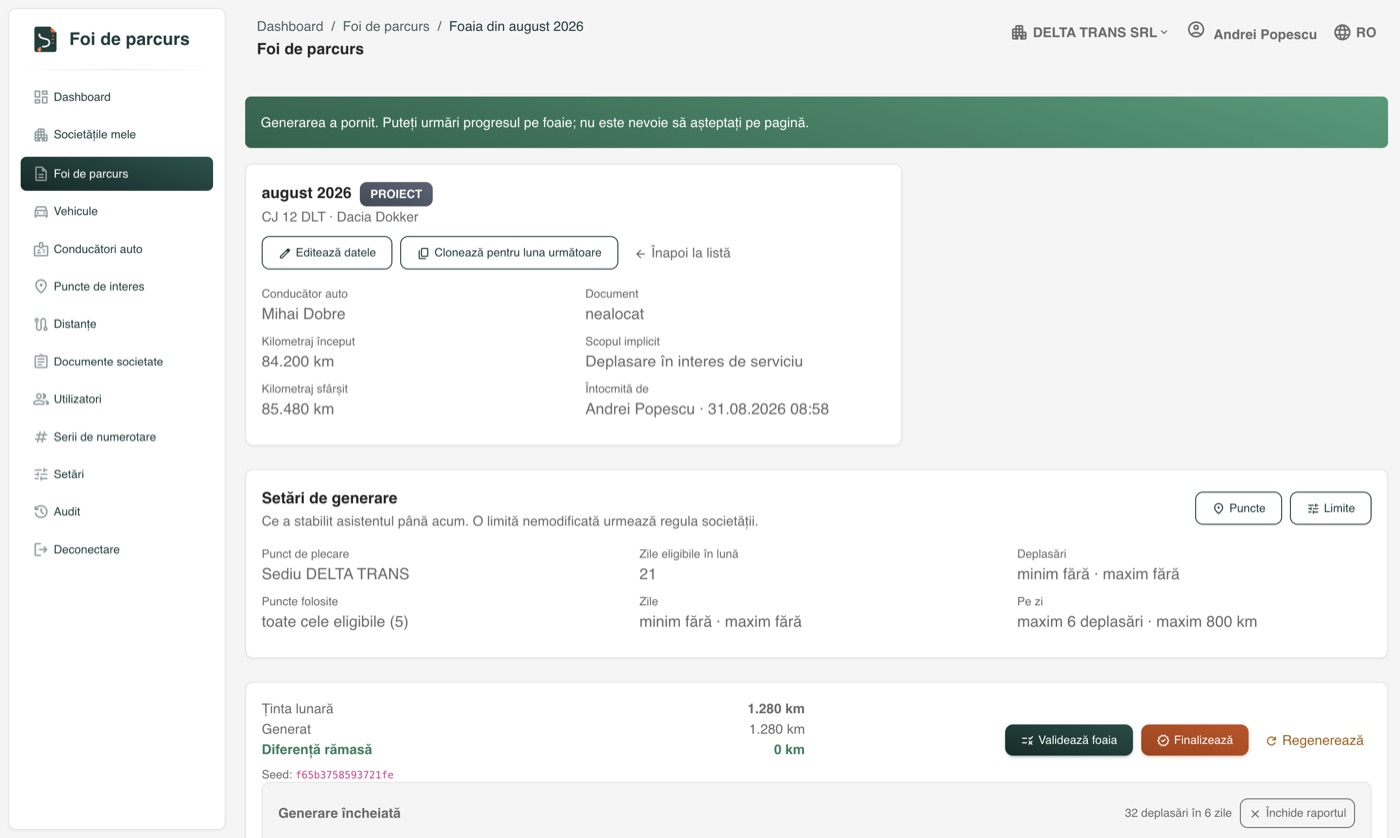Click the Deconectare logout icon

tap(41, 549)
